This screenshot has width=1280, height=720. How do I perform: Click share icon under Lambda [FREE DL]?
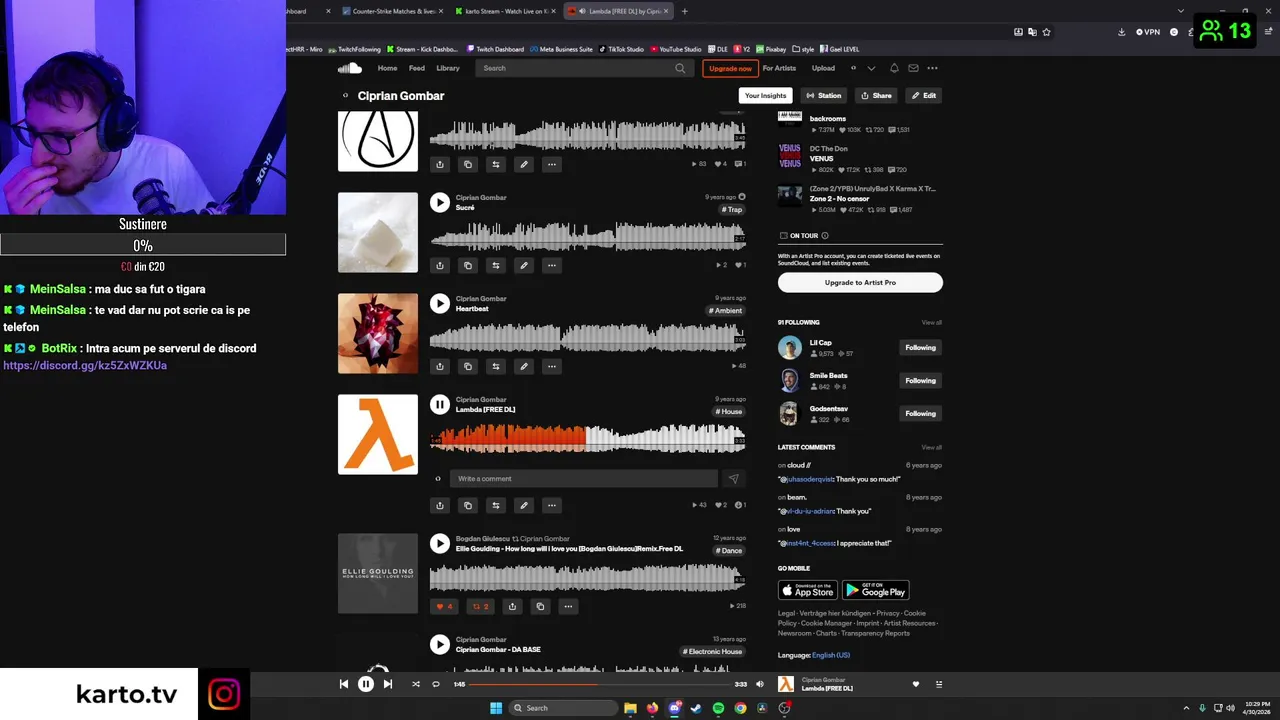coord(439,505)
